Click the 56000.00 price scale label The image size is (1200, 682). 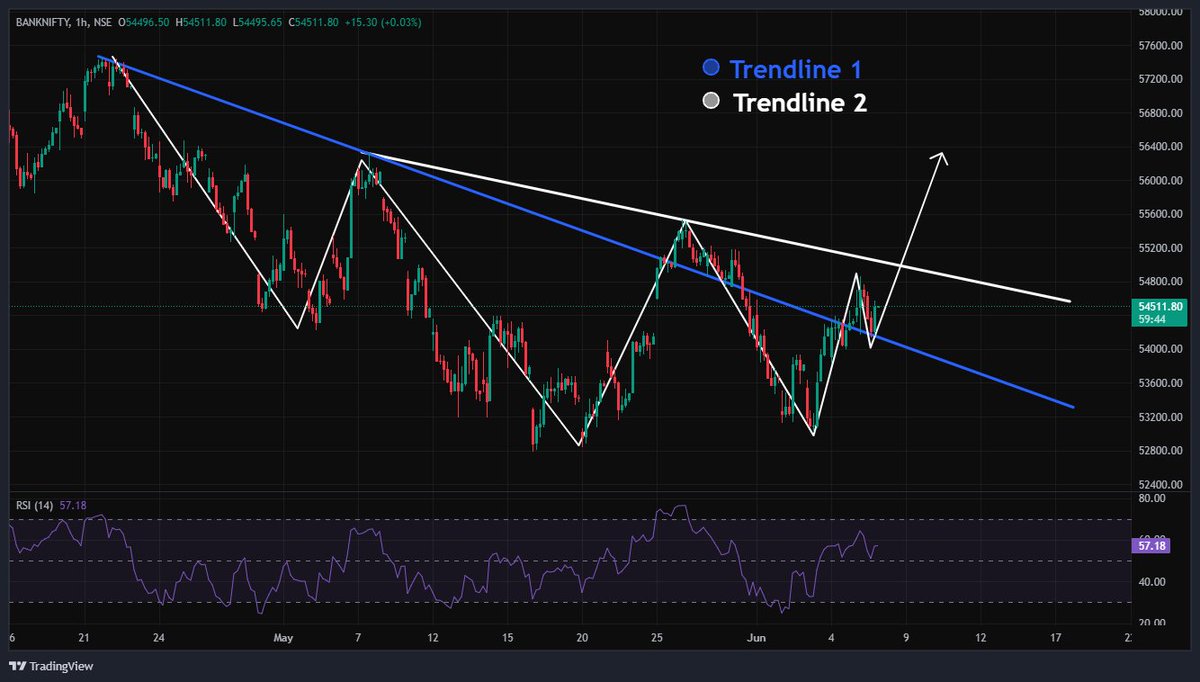coord(1160,181)
